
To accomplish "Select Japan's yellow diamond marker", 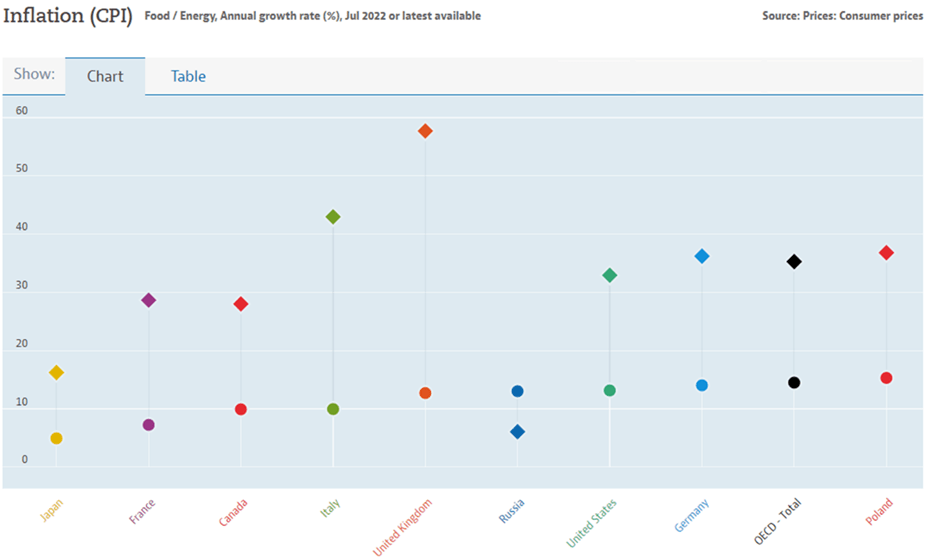I will (x=56, y=373).
